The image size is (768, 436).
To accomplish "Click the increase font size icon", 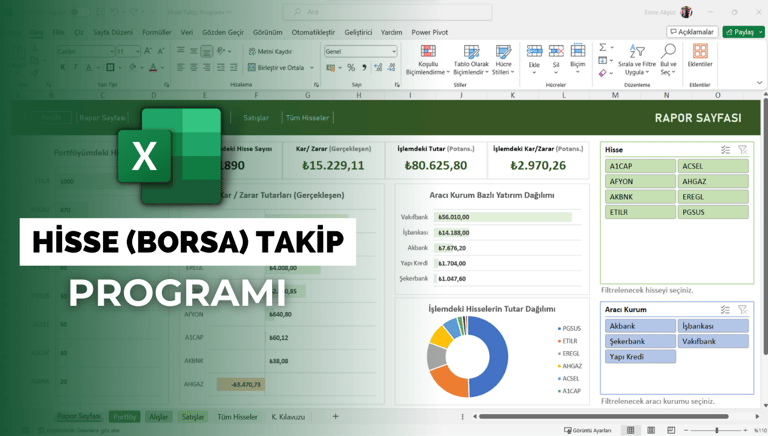I will (148, 51).
